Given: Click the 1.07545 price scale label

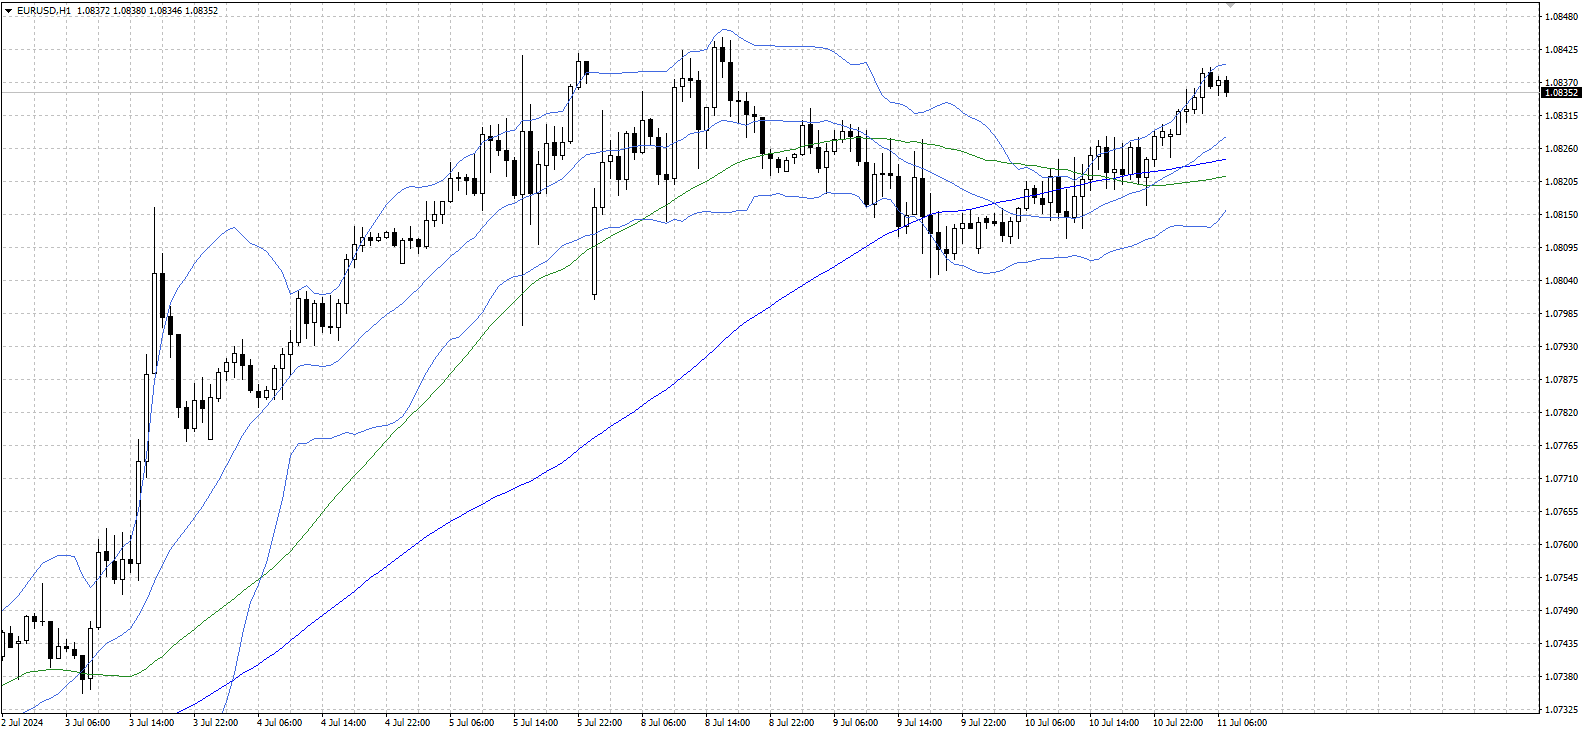Looking at the screenshot, I should (1562, 577).
